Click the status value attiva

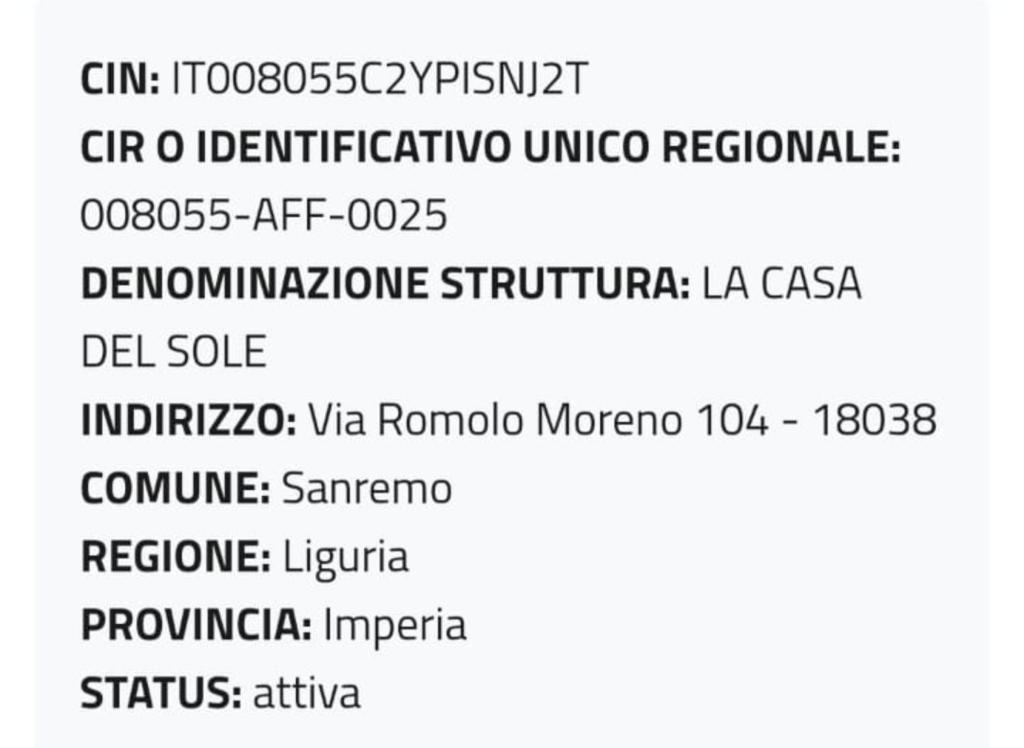click(x=306, y=693)
